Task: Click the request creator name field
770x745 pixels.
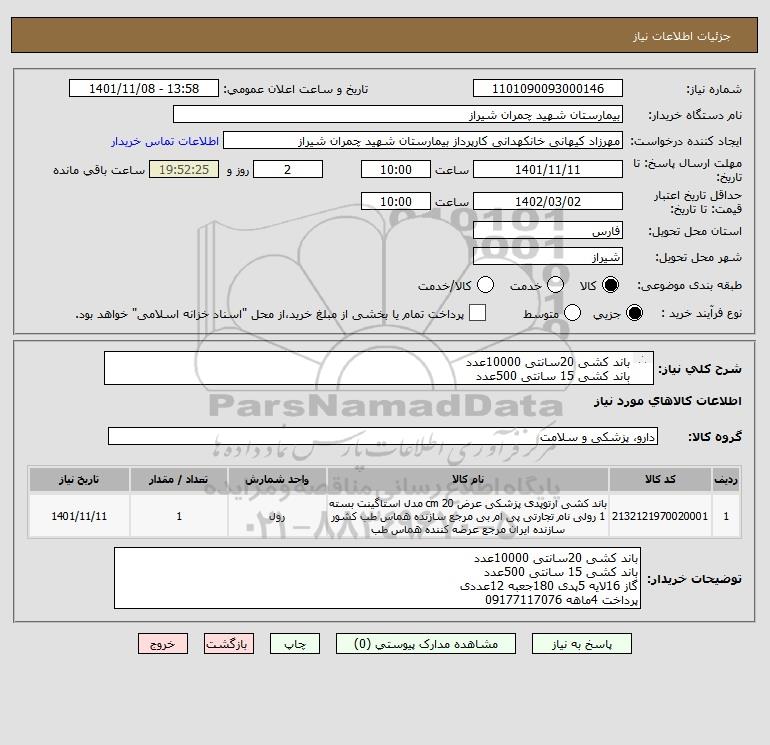Action: point(423,140)
